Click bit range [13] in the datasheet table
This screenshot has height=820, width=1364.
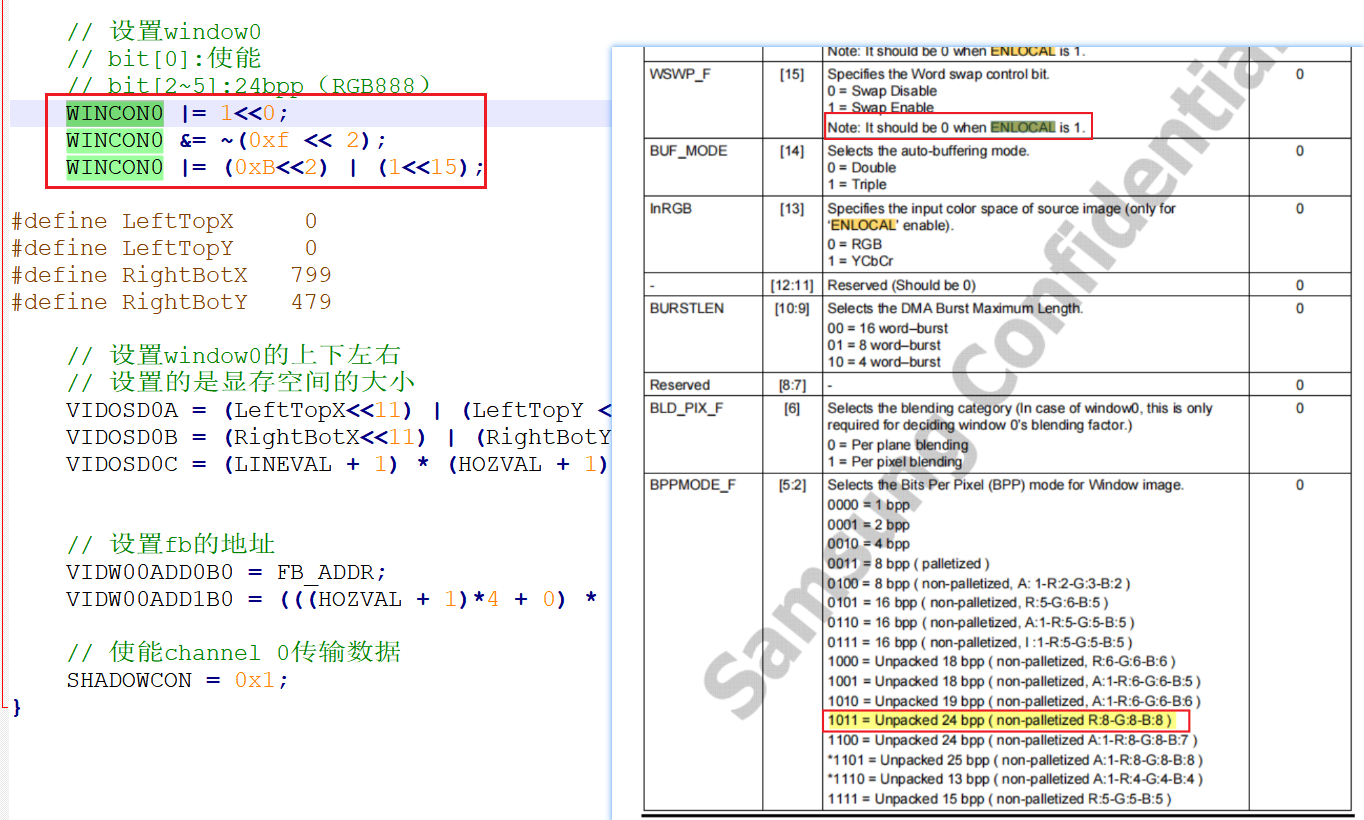coord(791,209)
